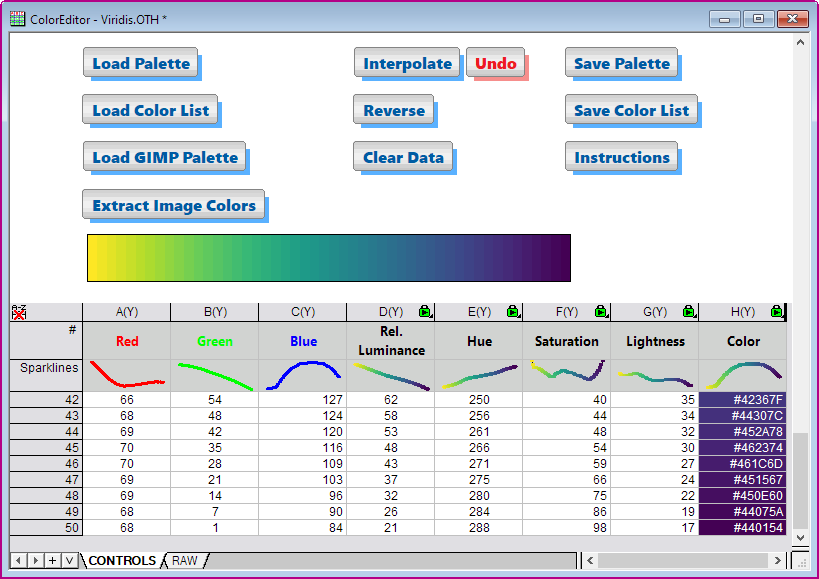
Task: Click the viridis gradient preview bar
Action: (x=329, y=258)
